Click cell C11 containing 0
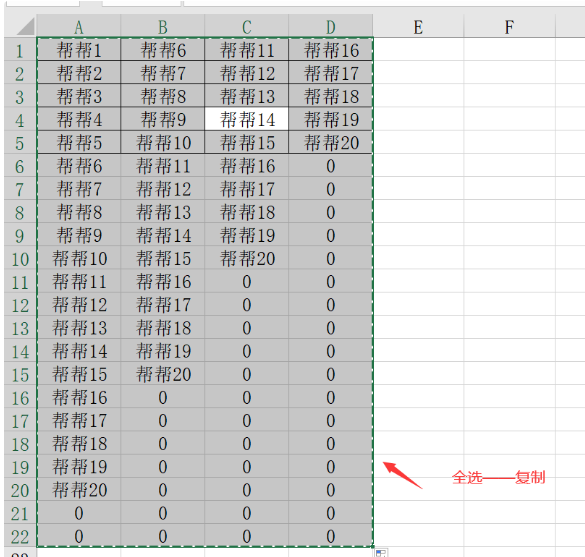 pos(247,281)
